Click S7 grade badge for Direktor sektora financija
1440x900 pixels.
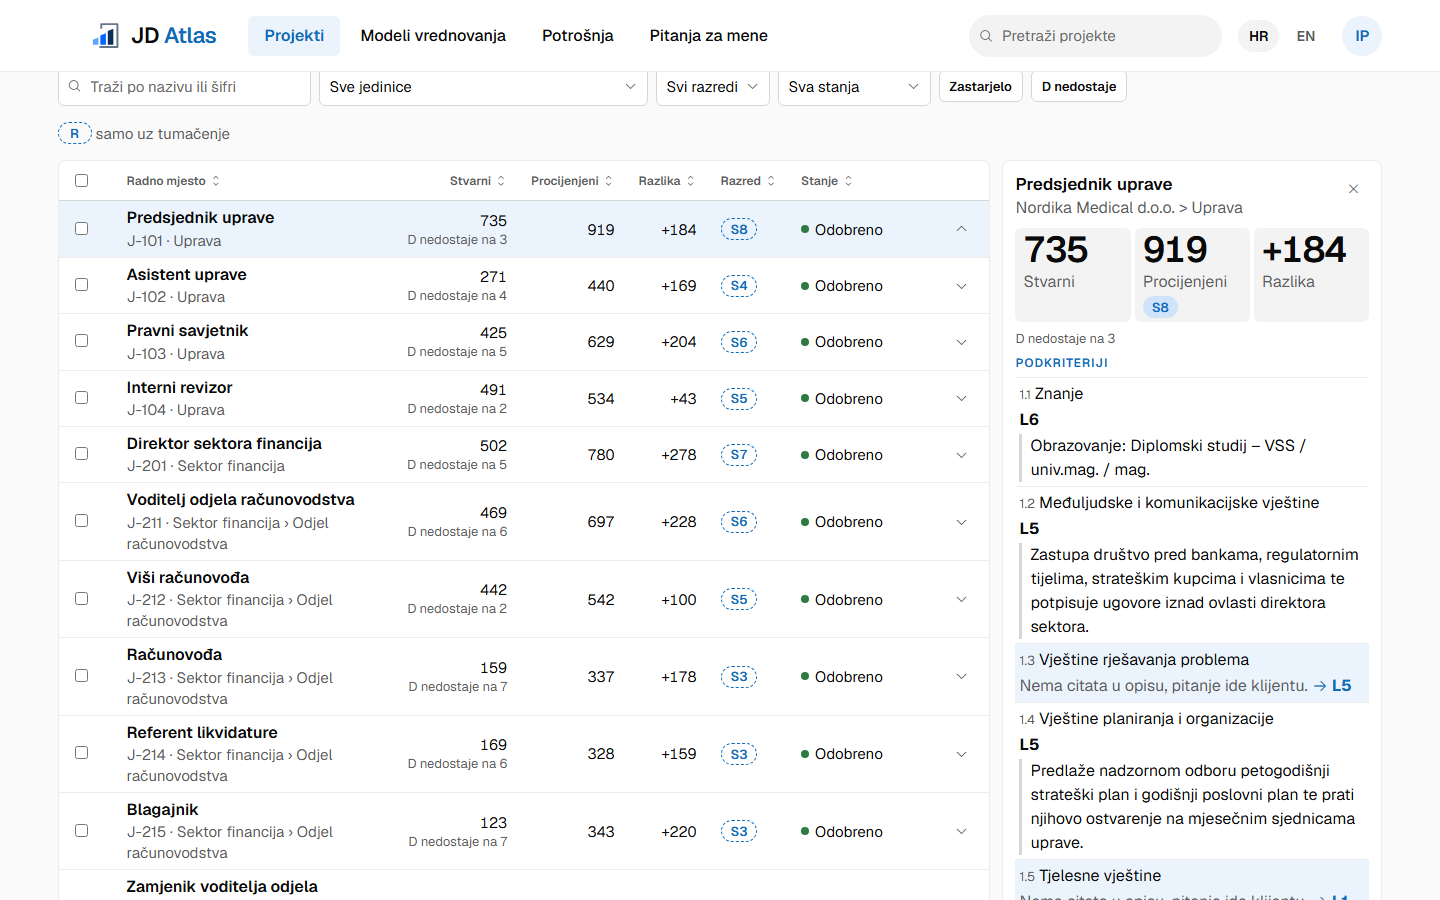739,455
